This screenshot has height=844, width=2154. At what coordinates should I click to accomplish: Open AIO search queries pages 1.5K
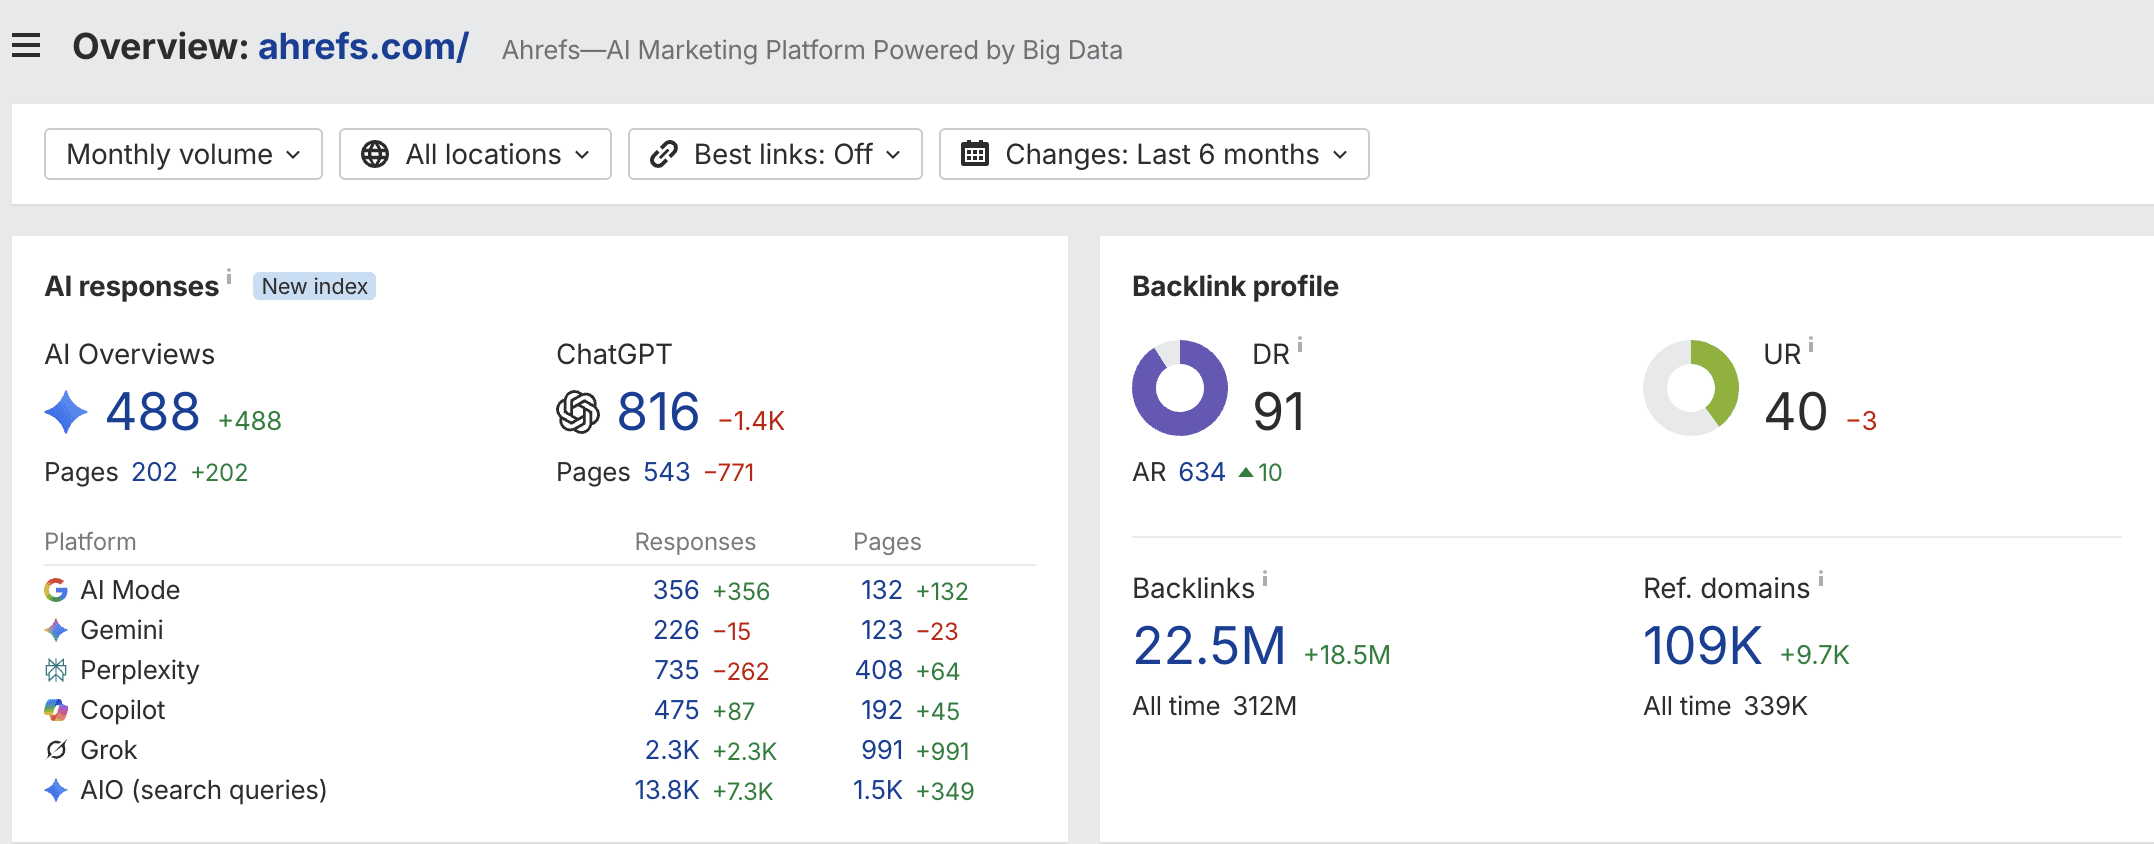pyautogui.click(x=878, y=790)
